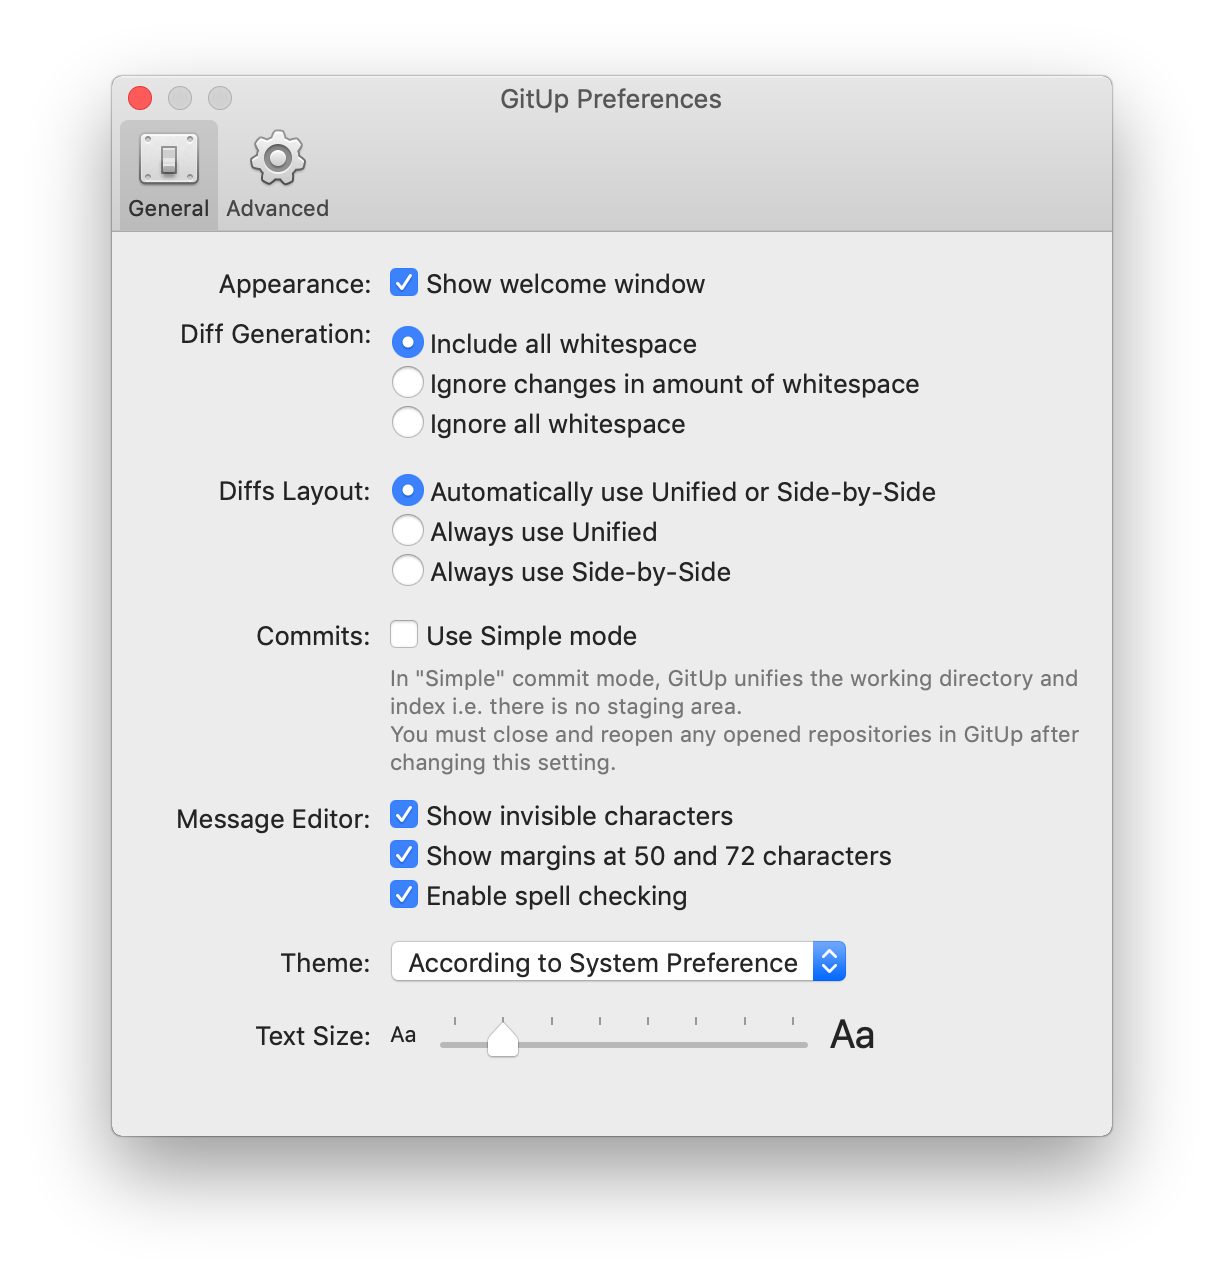Close the GitUp Preferences window
The width and height of the screenshot is (1224, 1284).
[140, 98]
